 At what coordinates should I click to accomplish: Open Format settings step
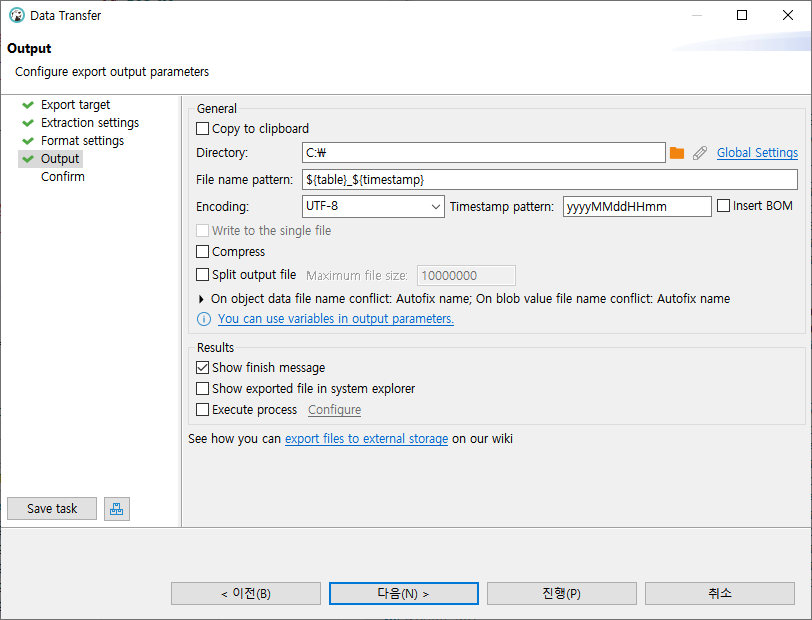82,141
